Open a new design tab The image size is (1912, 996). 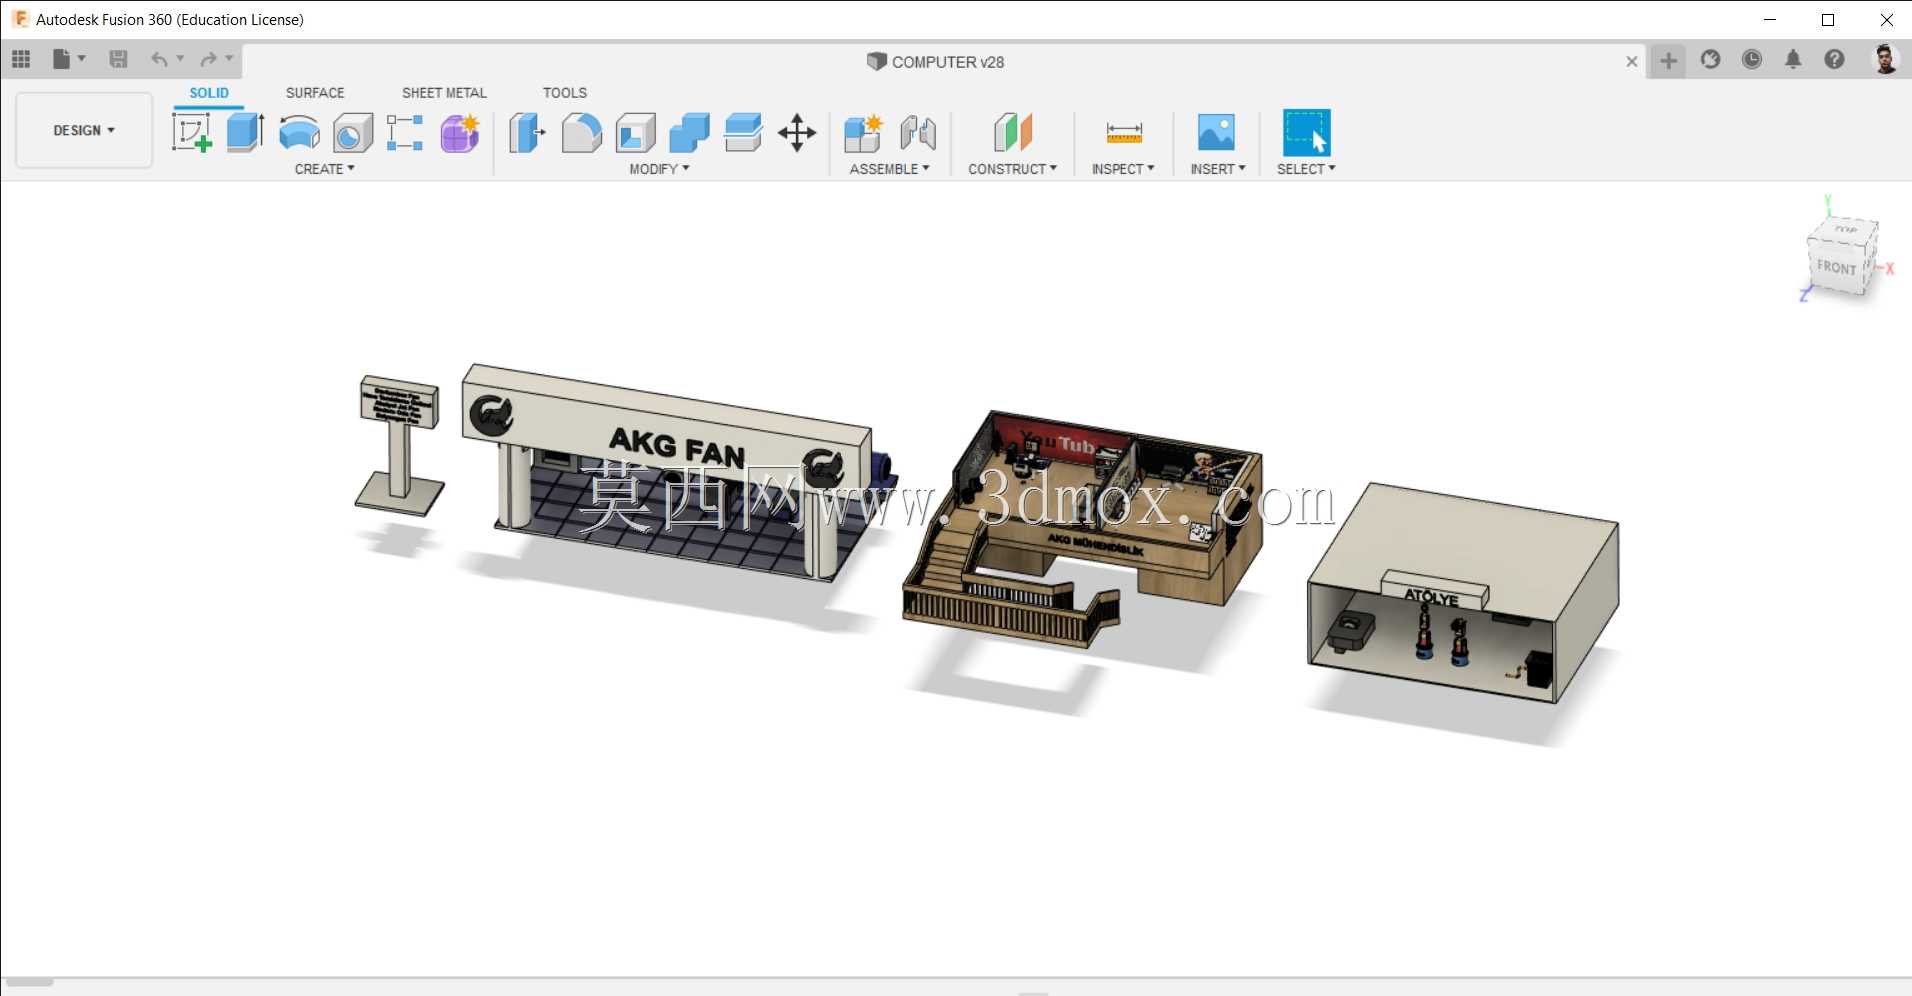(x=1668, y=61)
